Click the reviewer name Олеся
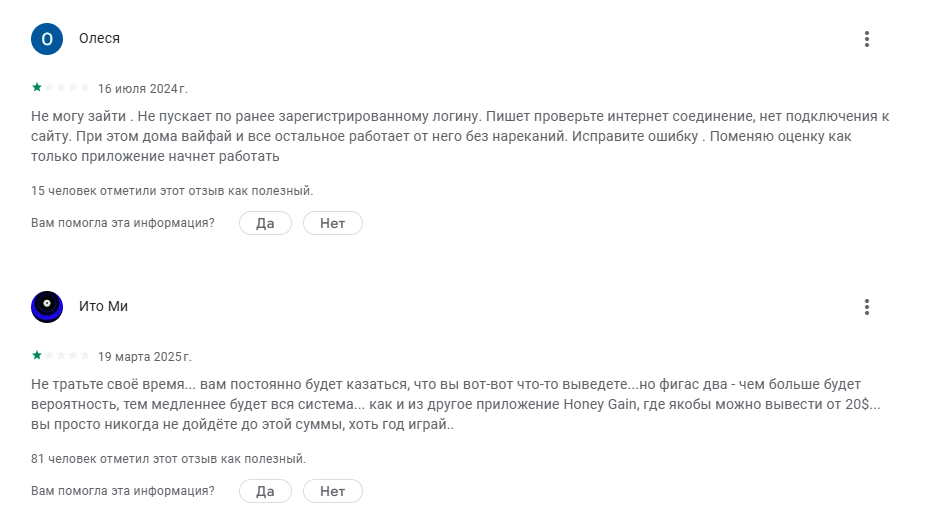 coord(99,39)
